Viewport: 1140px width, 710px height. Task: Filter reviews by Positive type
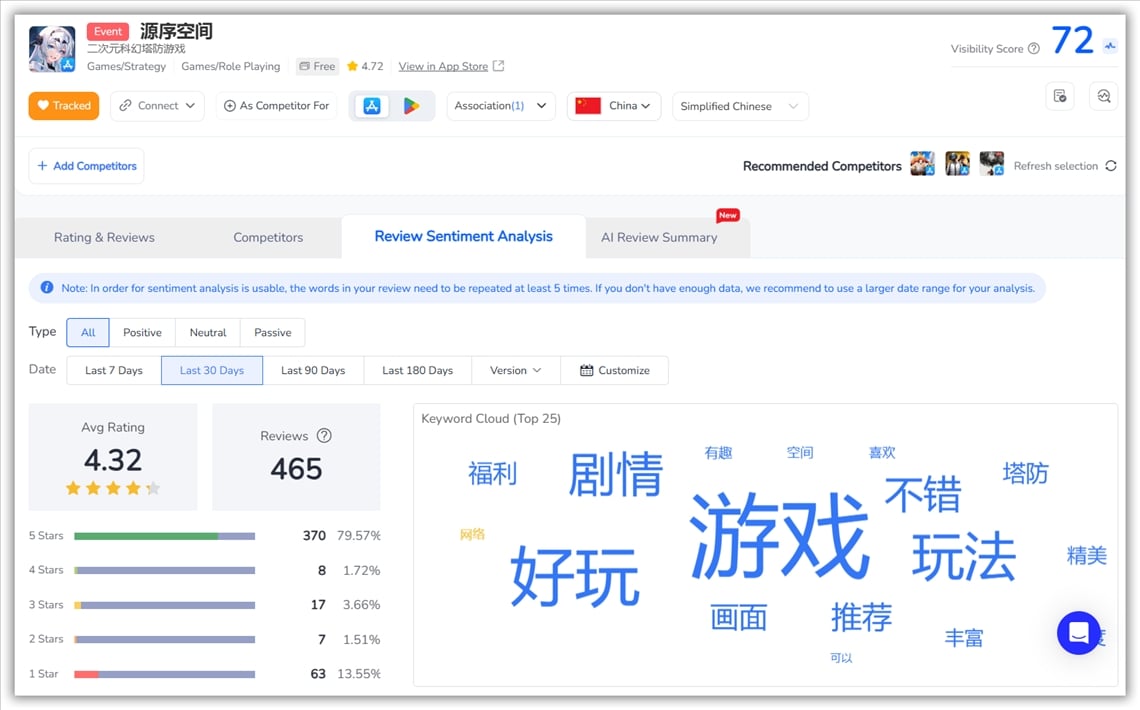click(142, 333)
